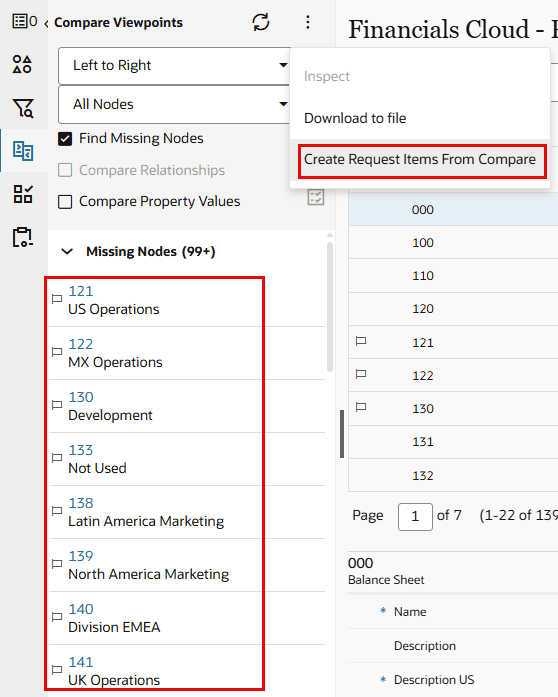The height and width of the screenshot is (697, 558).
Task: Click the property selection checklist icon
Action: tap(316, 197)
